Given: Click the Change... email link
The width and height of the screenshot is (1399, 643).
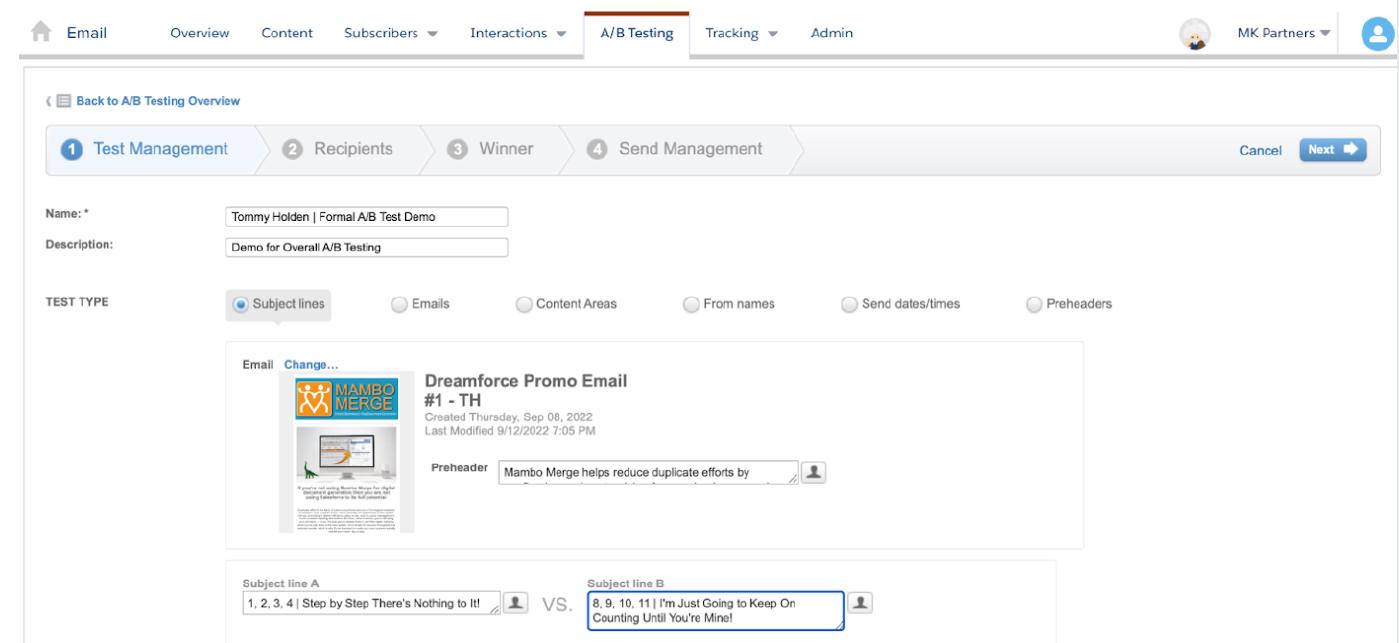Looking at the screenshot, I should tap(310, 364).
